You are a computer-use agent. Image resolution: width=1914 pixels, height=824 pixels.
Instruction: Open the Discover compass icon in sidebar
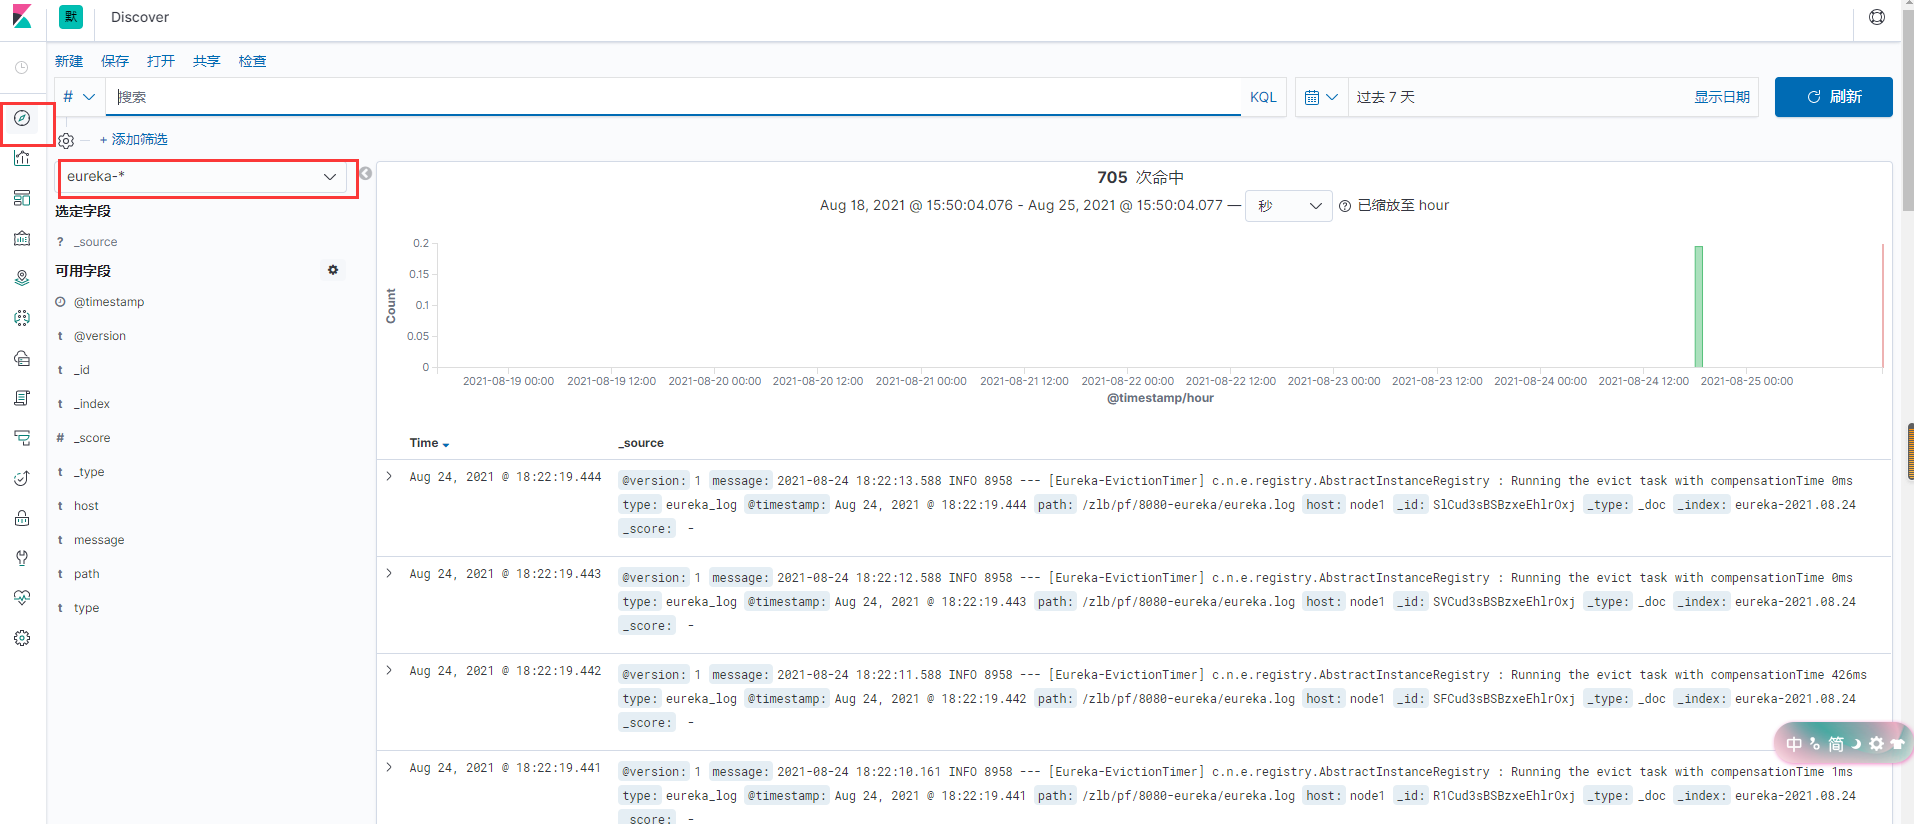click(x=22, y=118)
